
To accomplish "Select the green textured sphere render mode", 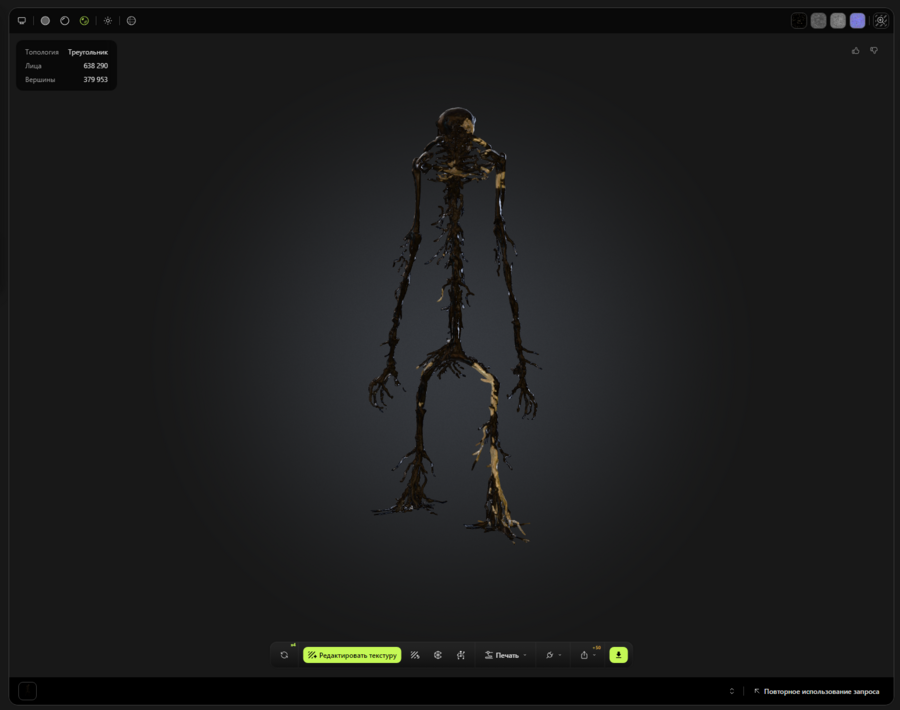I will point(84,21).
